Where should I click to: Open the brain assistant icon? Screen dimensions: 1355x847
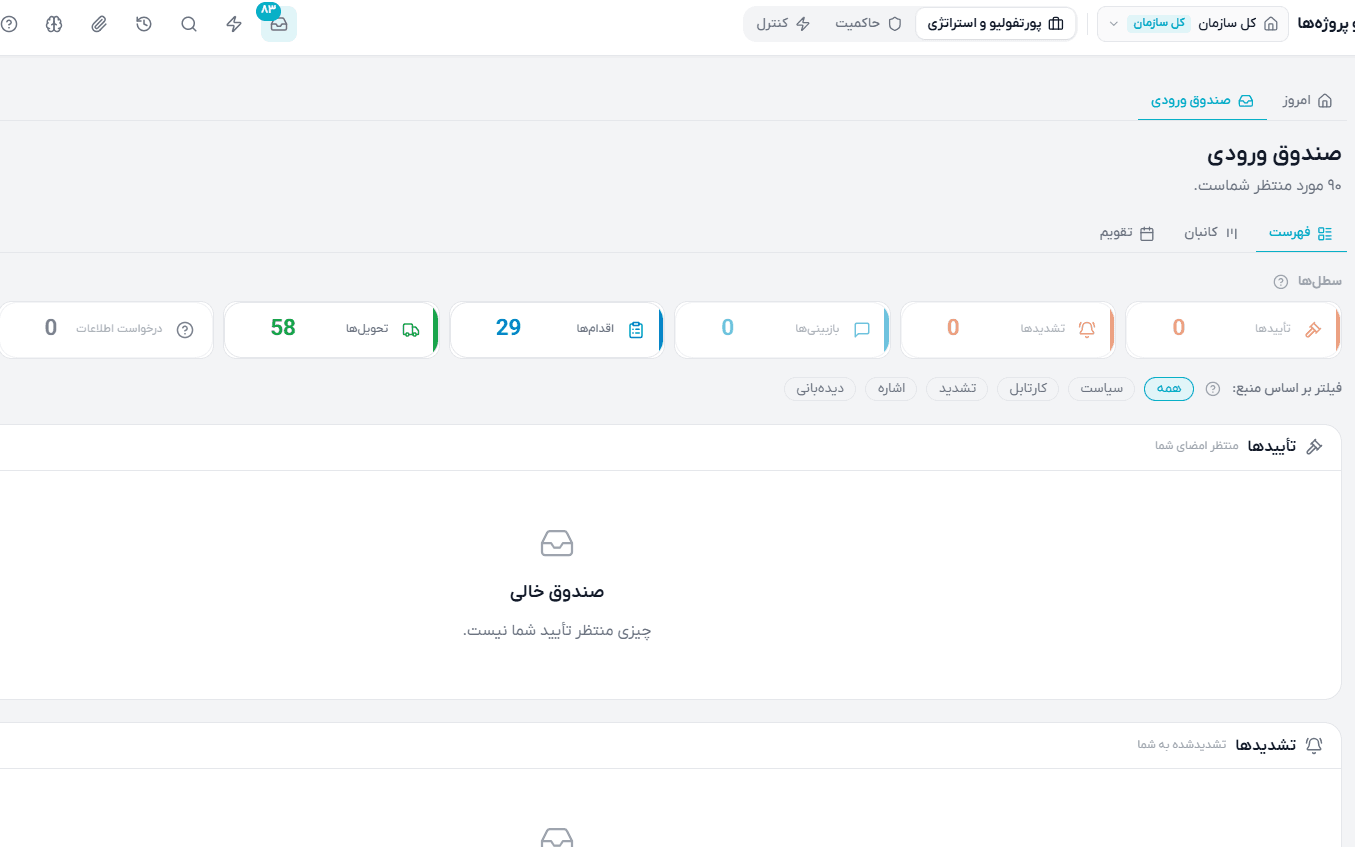click(54, 24)
